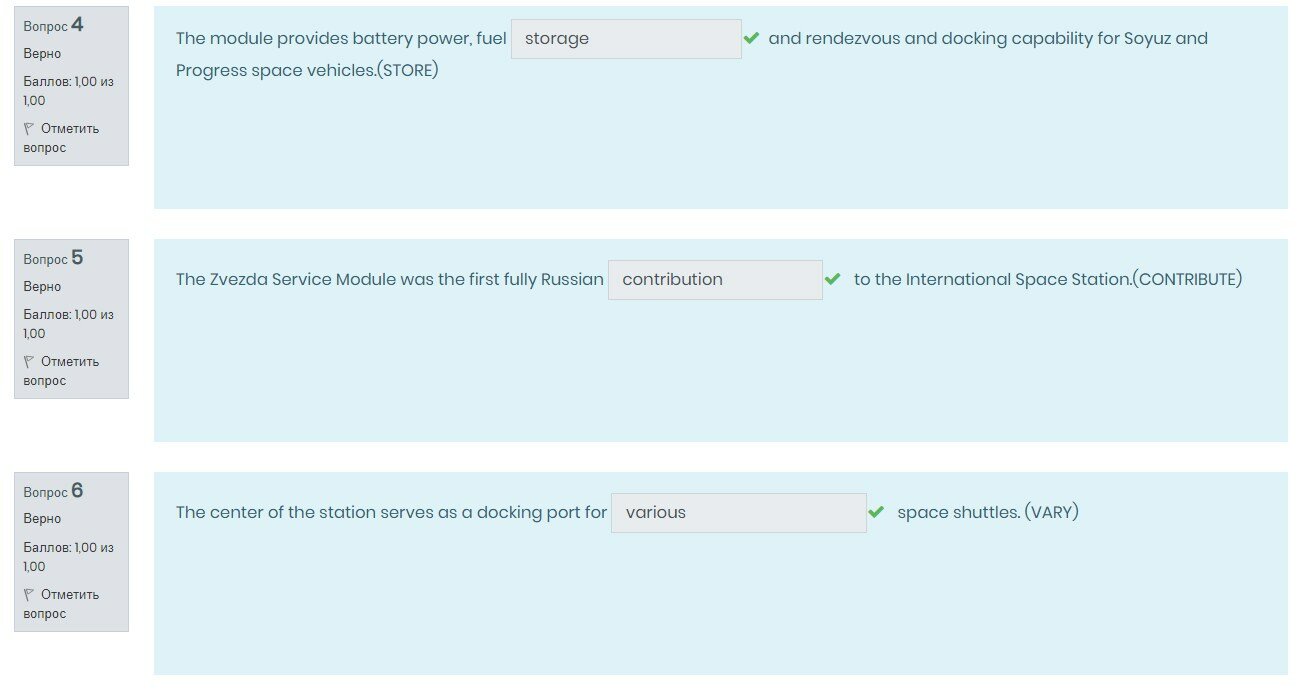Select the 'storage' answer field
The image size is (1298, 690).
point(626,39)
